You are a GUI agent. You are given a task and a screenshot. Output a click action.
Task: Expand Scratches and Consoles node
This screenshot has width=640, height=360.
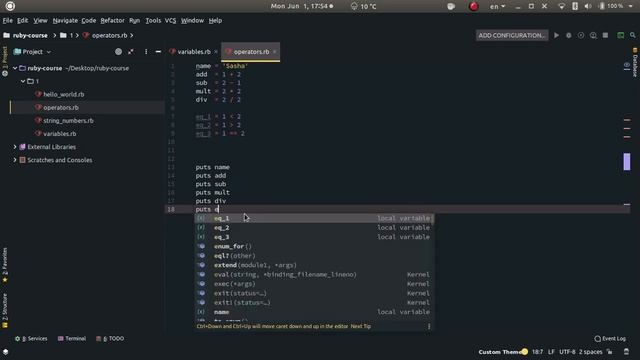pos(15,160)
